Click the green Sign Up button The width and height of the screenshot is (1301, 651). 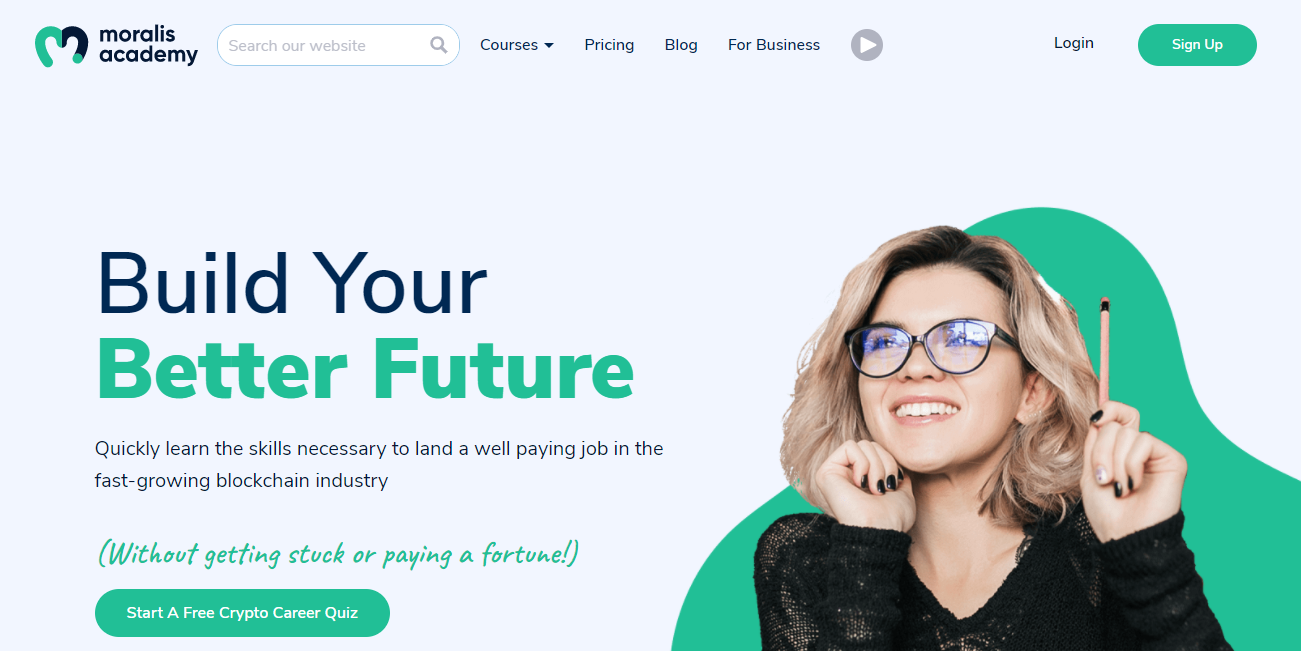(x=1197, y=45)
